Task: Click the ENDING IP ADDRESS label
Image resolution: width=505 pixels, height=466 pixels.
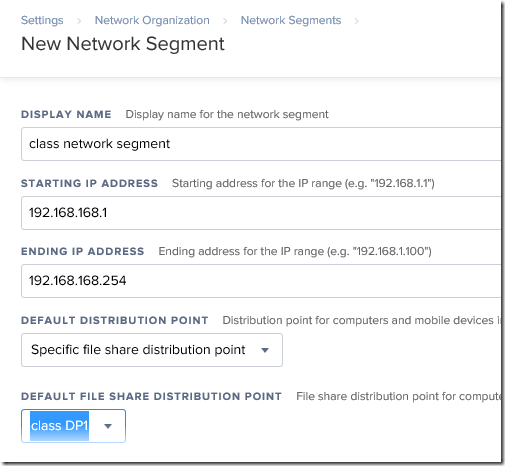Action: coord(83,251)
